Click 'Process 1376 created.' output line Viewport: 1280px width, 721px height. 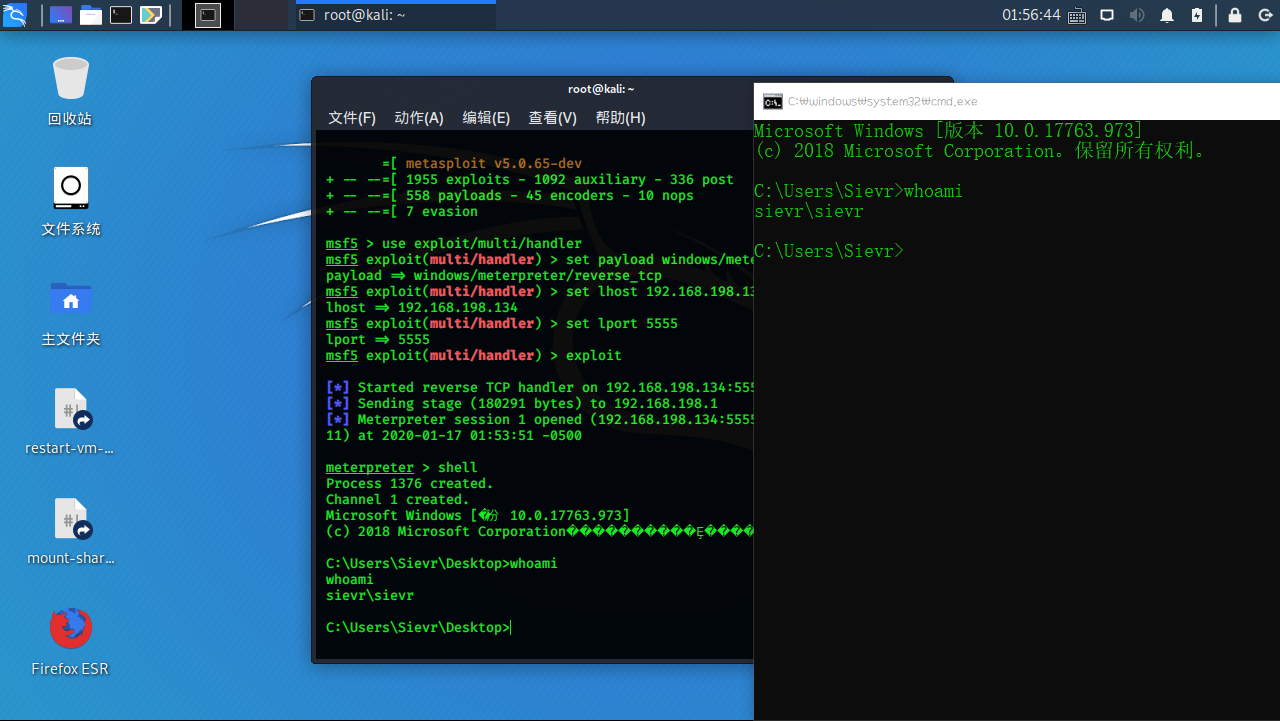tap(410, 484)
